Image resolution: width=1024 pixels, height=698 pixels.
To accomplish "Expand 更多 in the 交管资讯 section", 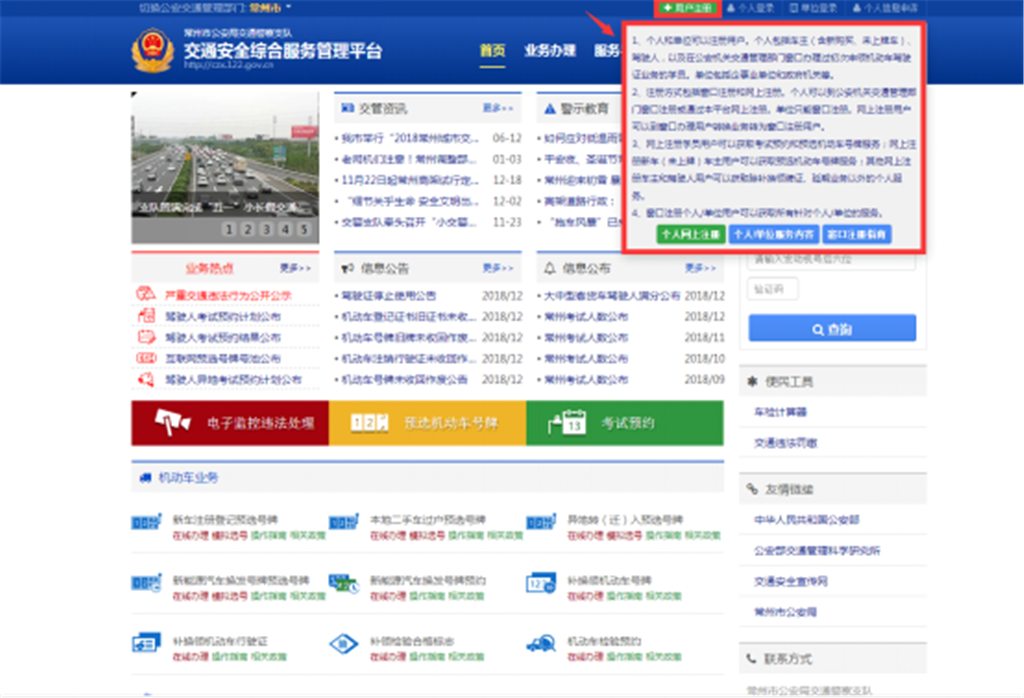I will click(x=497, y=108).
